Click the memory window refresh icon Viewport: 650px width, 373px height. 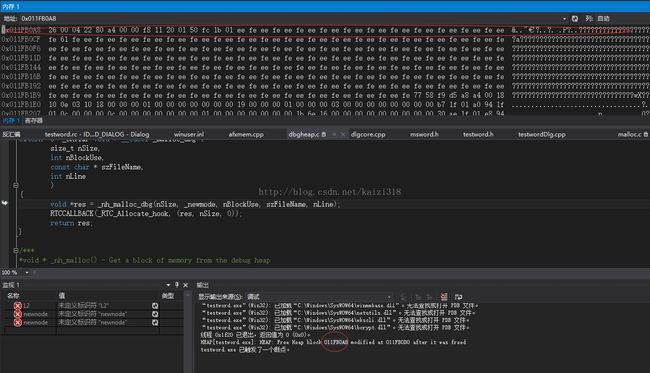coord(575,19)
